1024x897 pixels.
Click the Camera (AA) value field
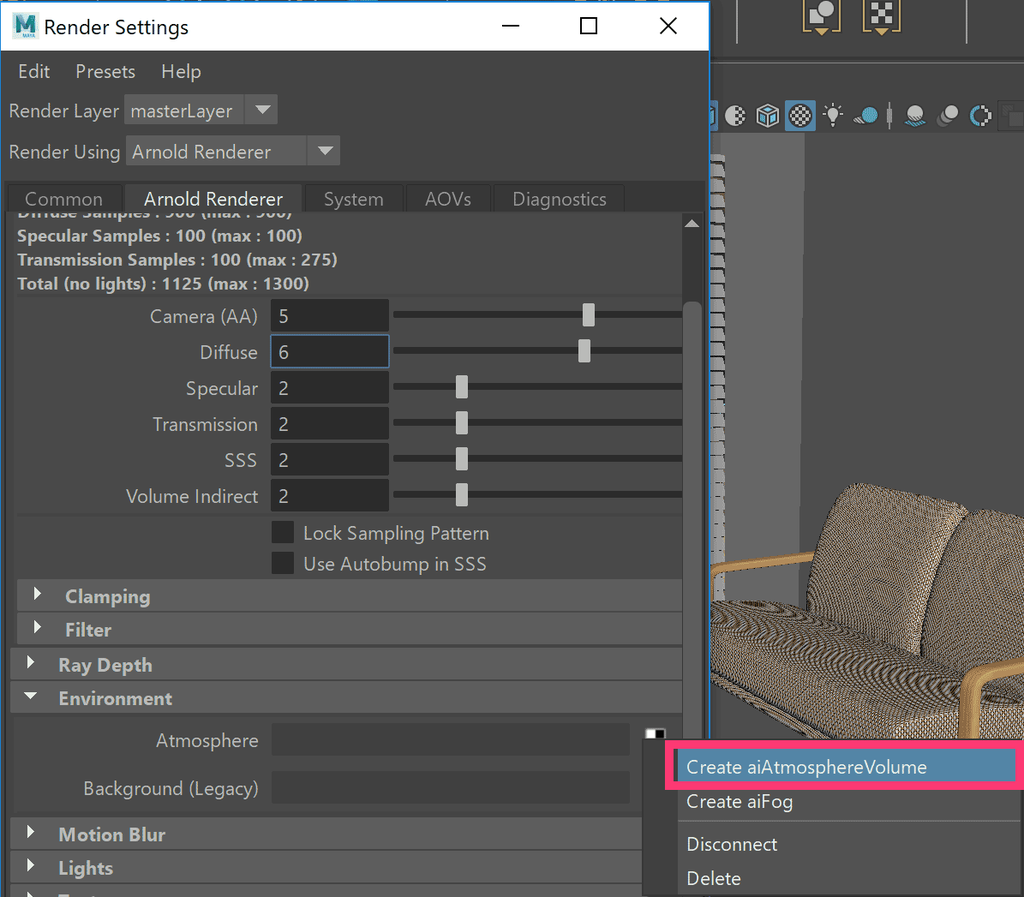[x=330, y=316]
